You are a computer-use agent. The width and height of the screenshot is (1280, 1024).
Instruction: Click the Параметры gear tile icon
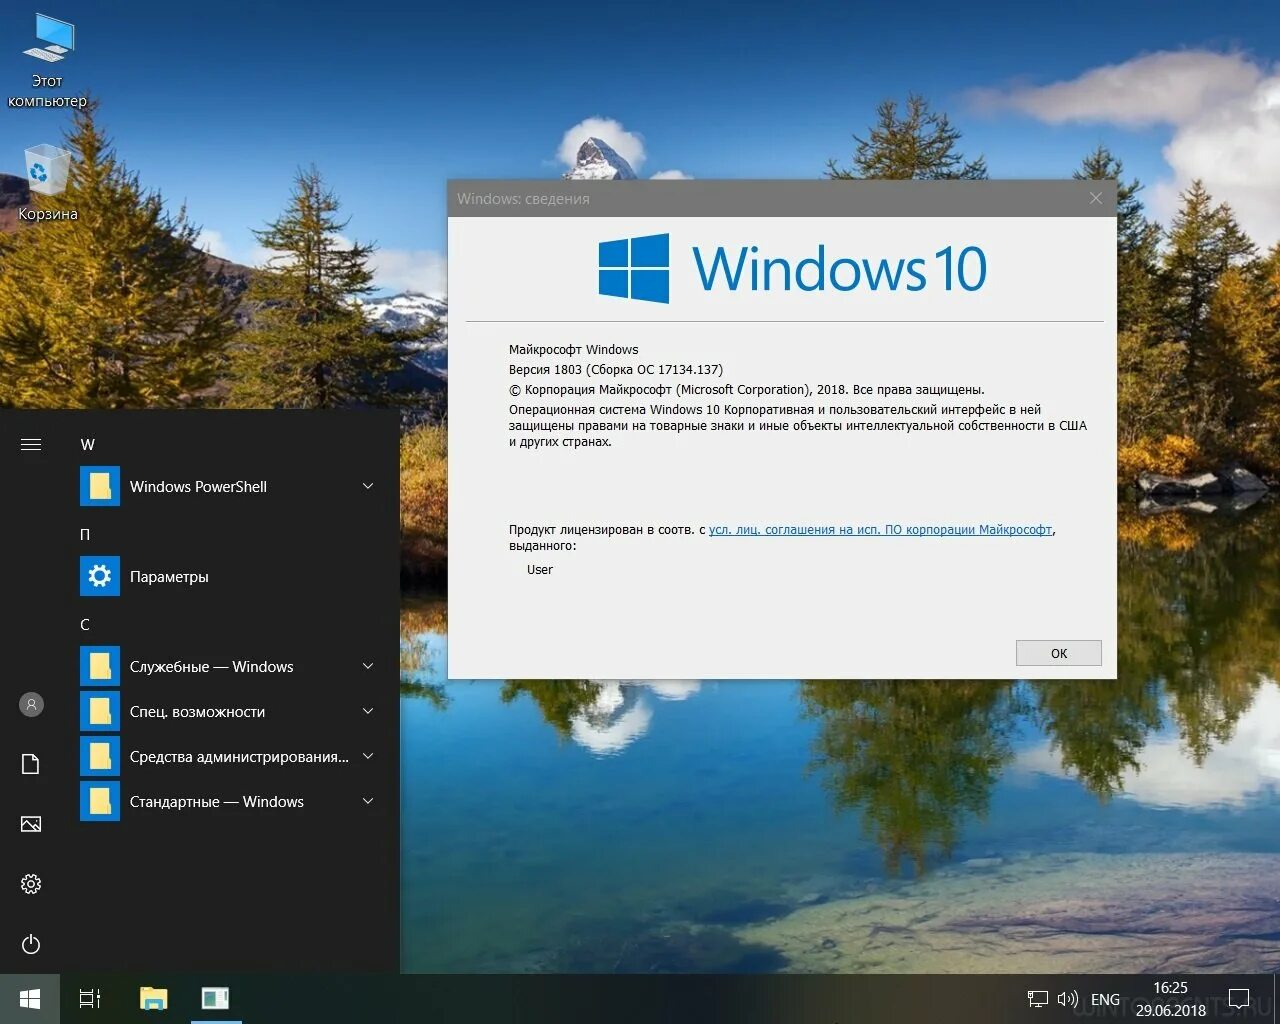[100, 577]
